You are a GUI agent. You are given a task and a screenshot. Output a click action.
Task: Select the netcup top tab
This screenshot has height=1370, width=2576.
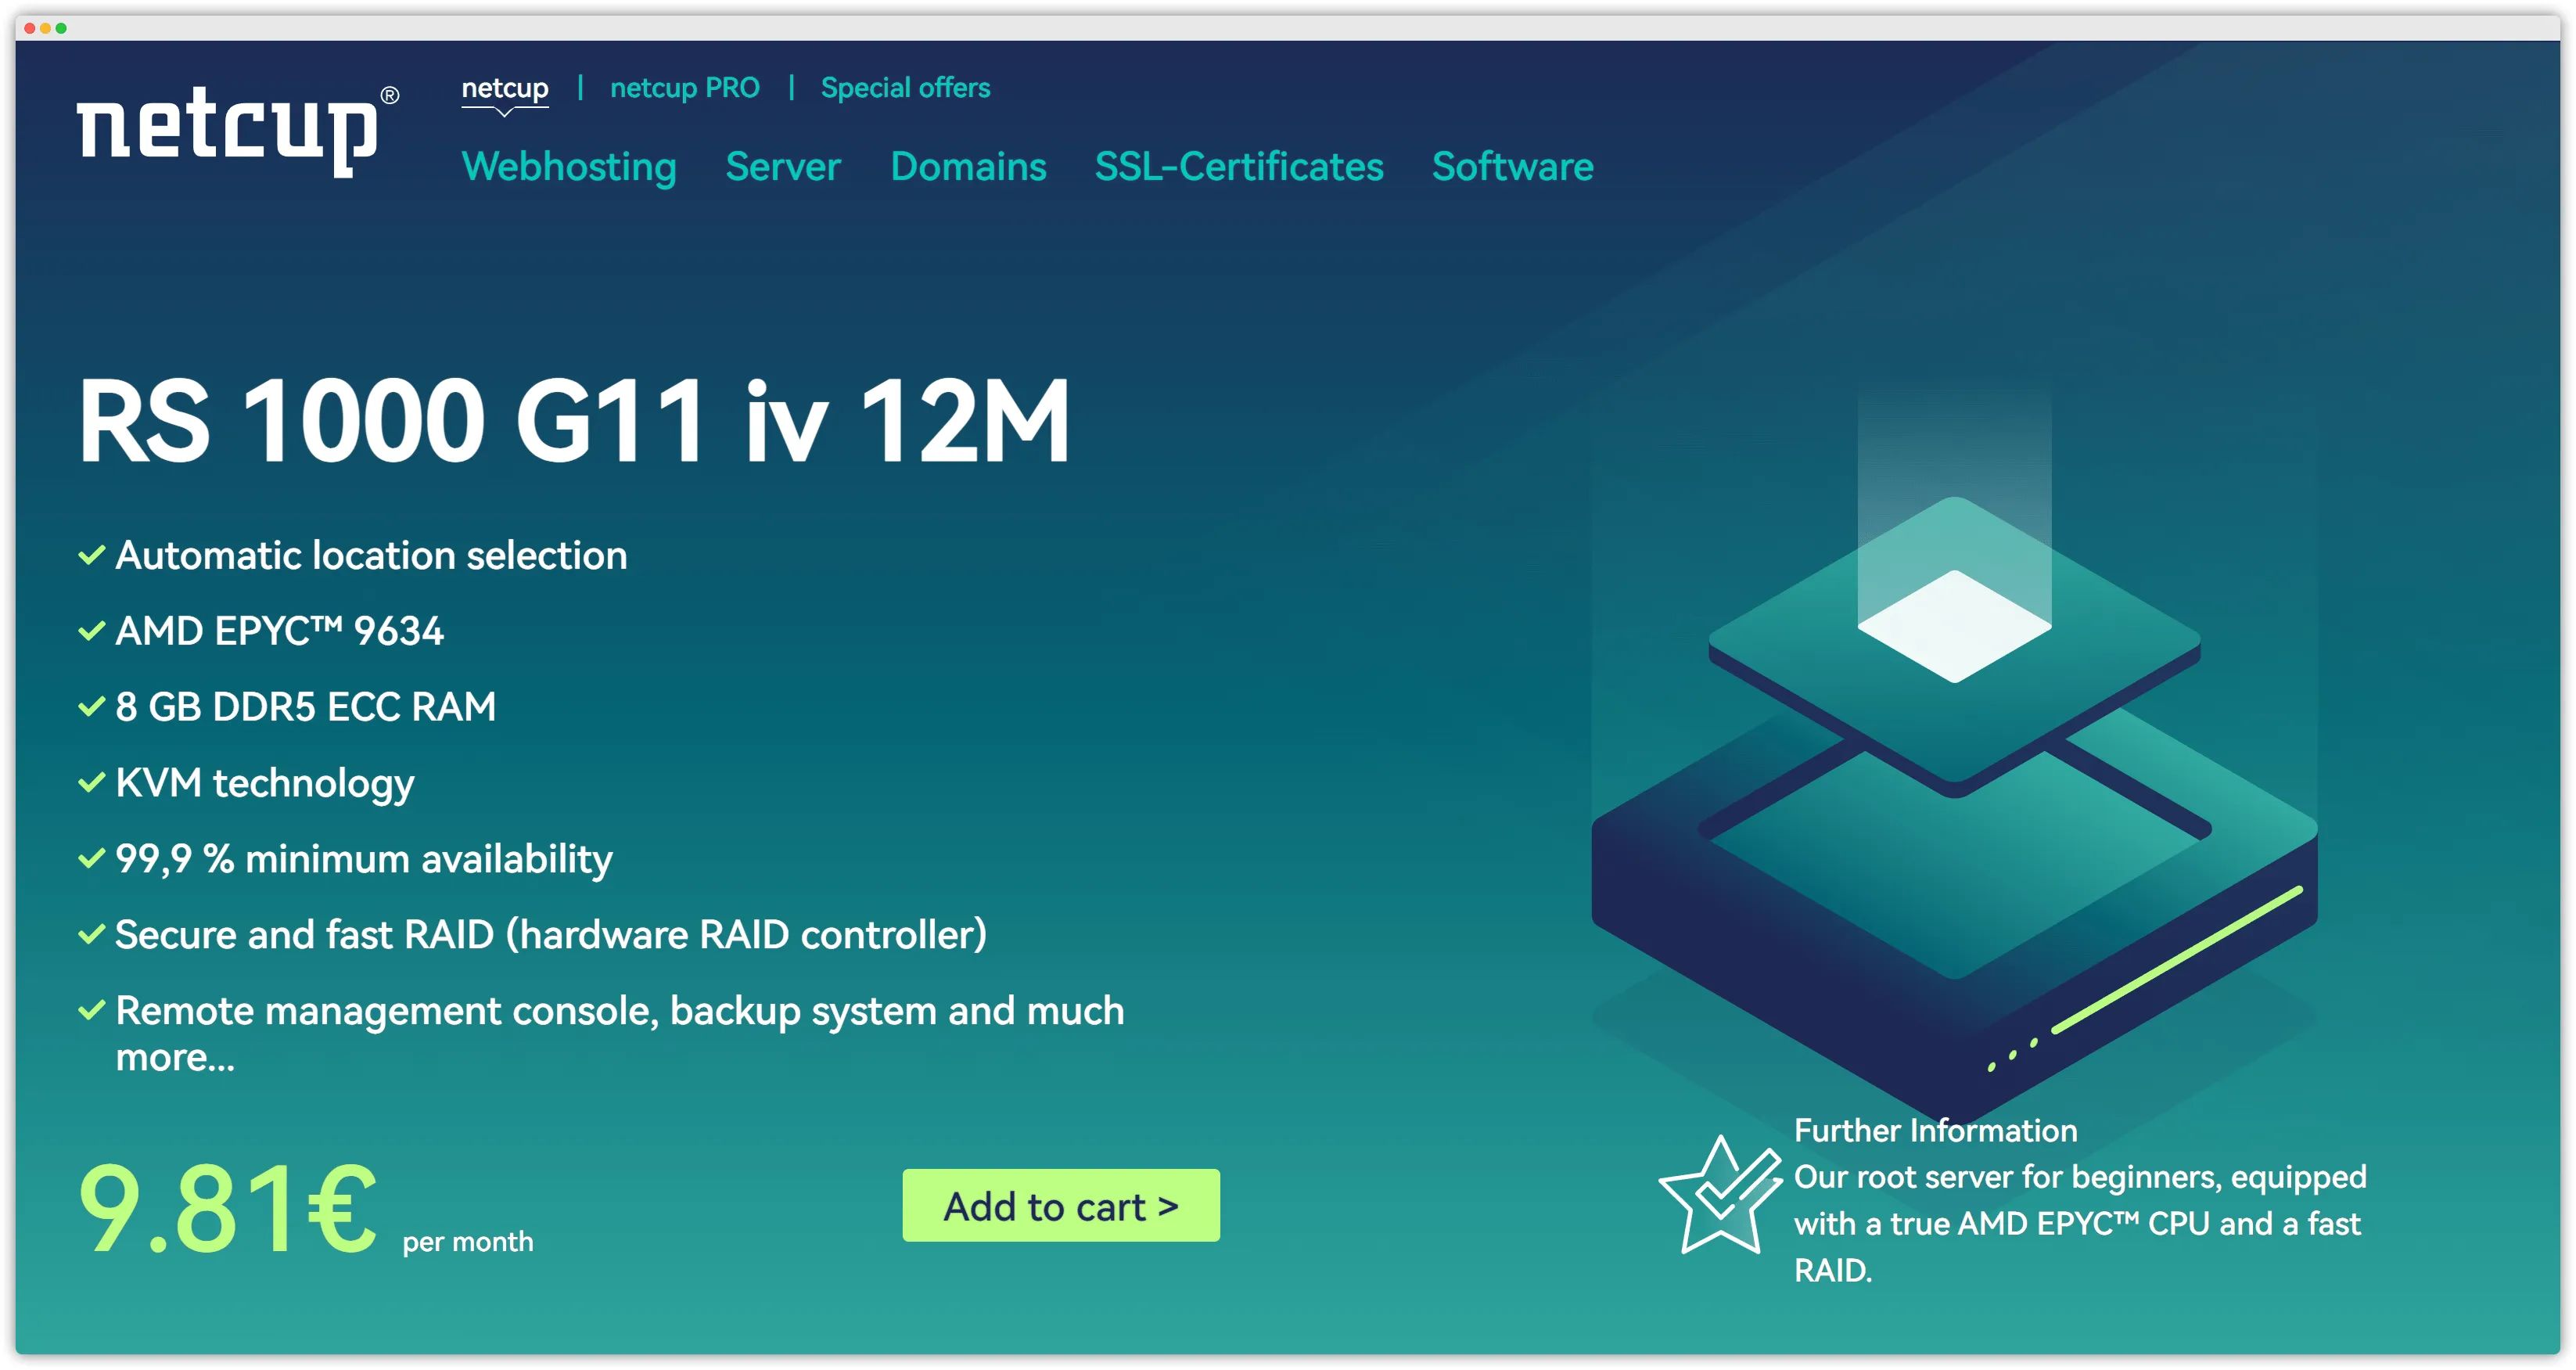tap(504, 88)
